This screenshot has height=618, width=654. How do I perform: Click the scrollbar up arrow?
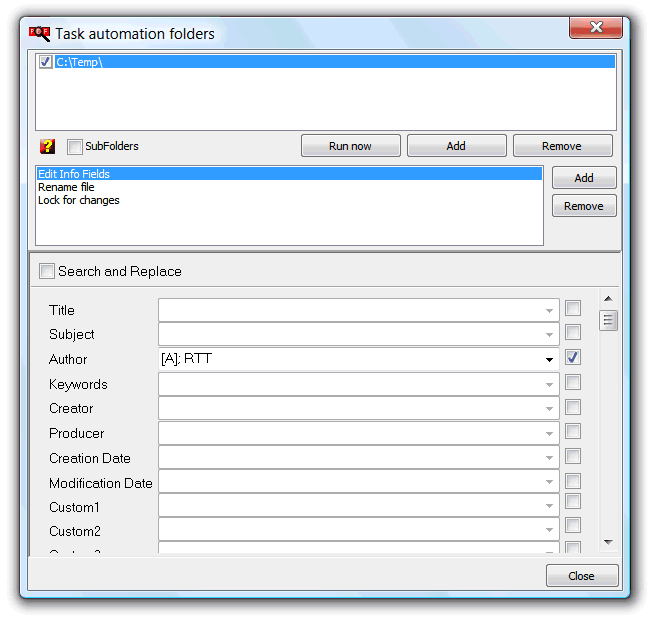tap(608, 299)
